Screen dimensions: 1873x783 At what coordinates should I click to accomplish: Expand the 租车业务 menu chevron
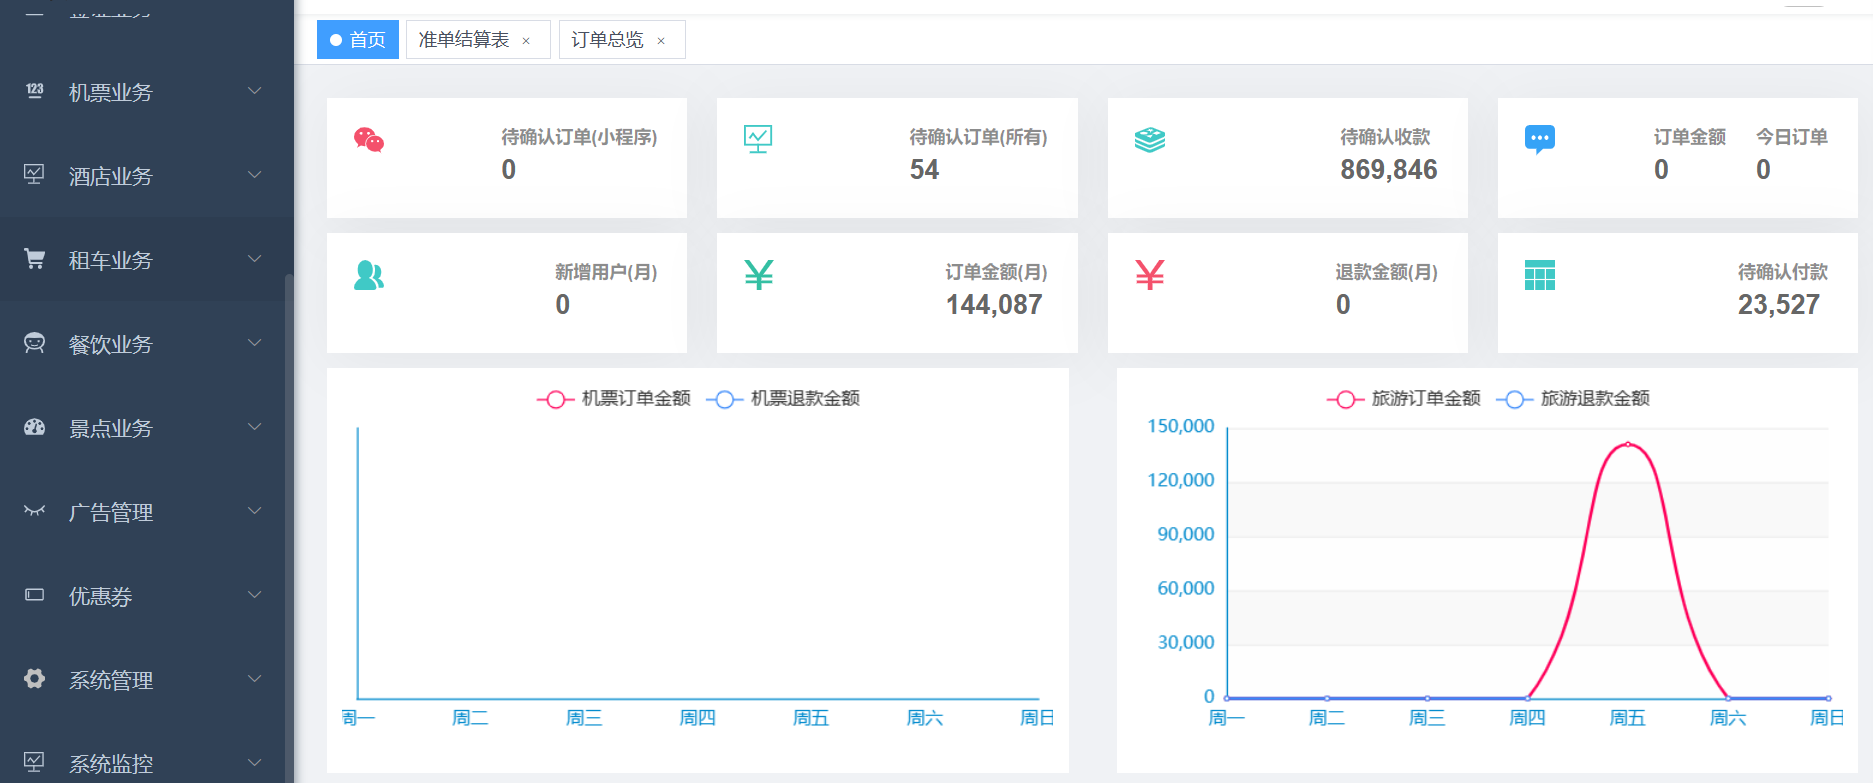click(255, 258)
